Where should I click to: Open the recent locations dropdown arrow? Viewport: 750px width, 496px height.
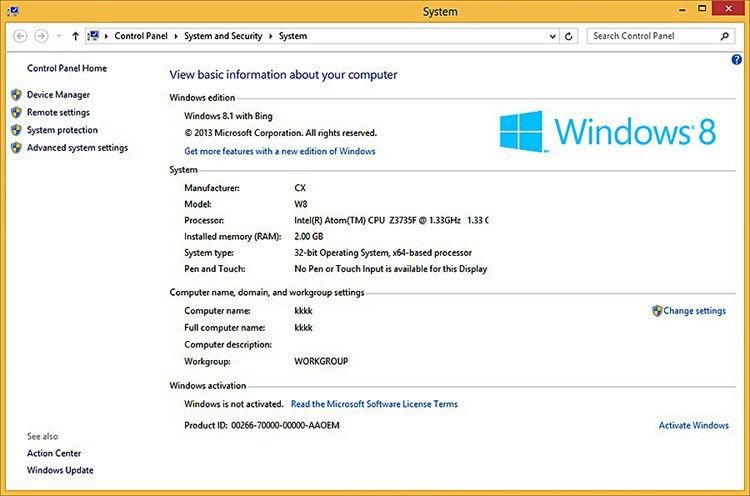click(x=59, y=36)
